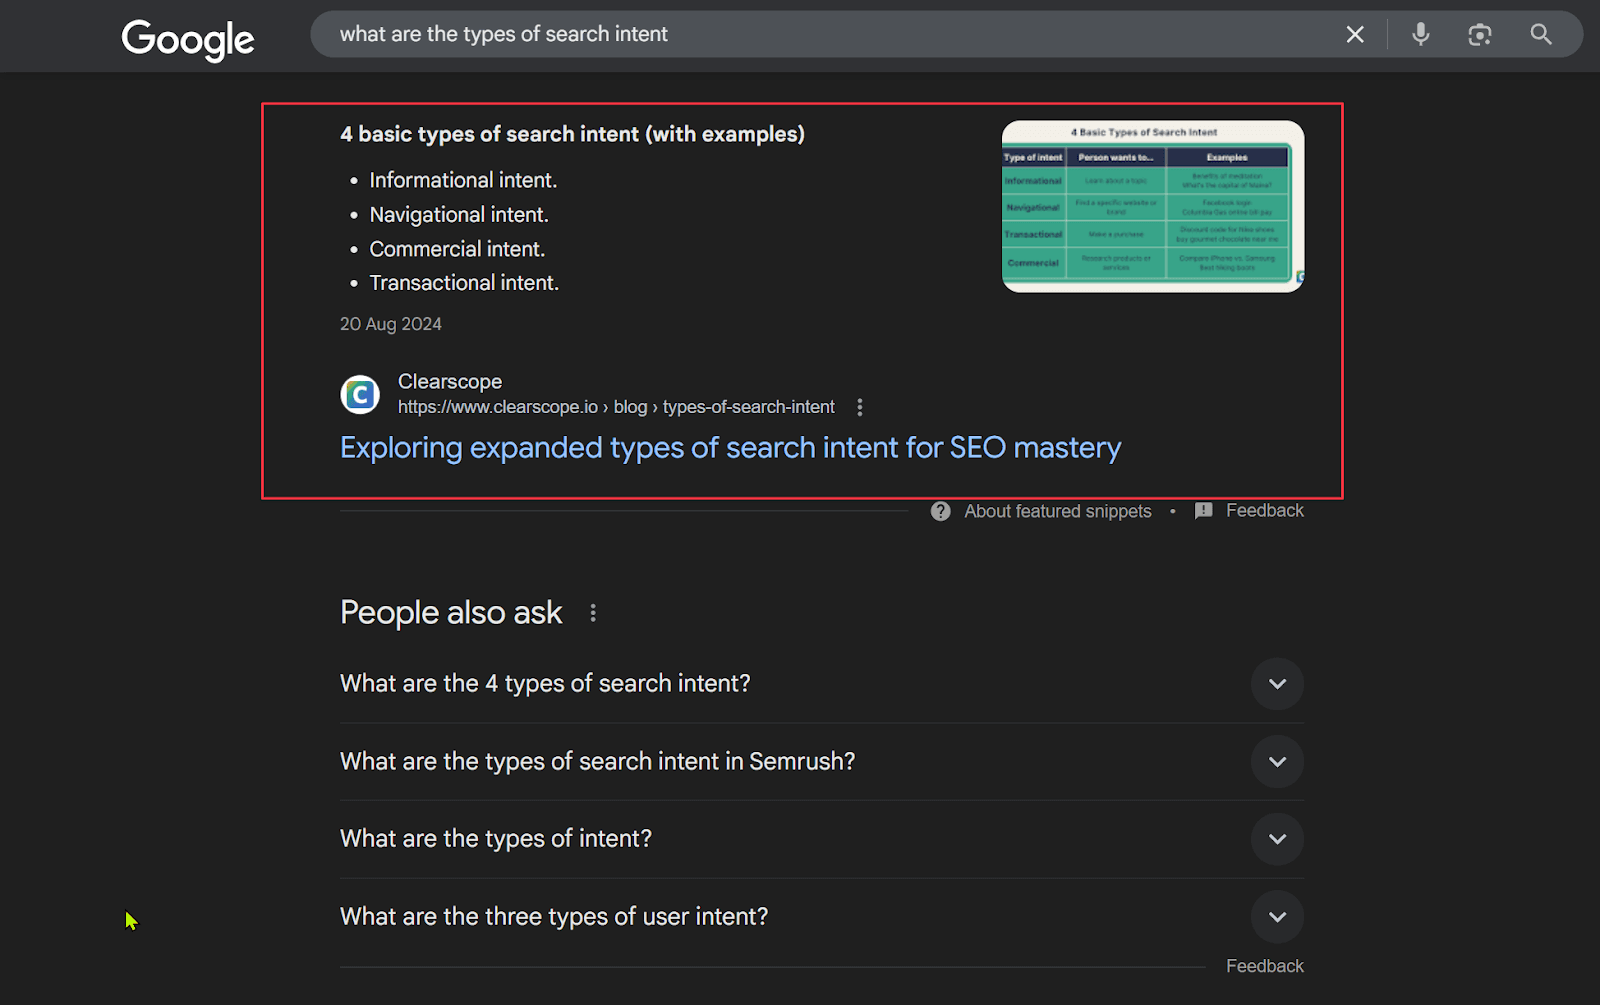Screen dimensions: 1600x1005
Task: Click the Clearscope favicon icon
Action: point(360,394)
